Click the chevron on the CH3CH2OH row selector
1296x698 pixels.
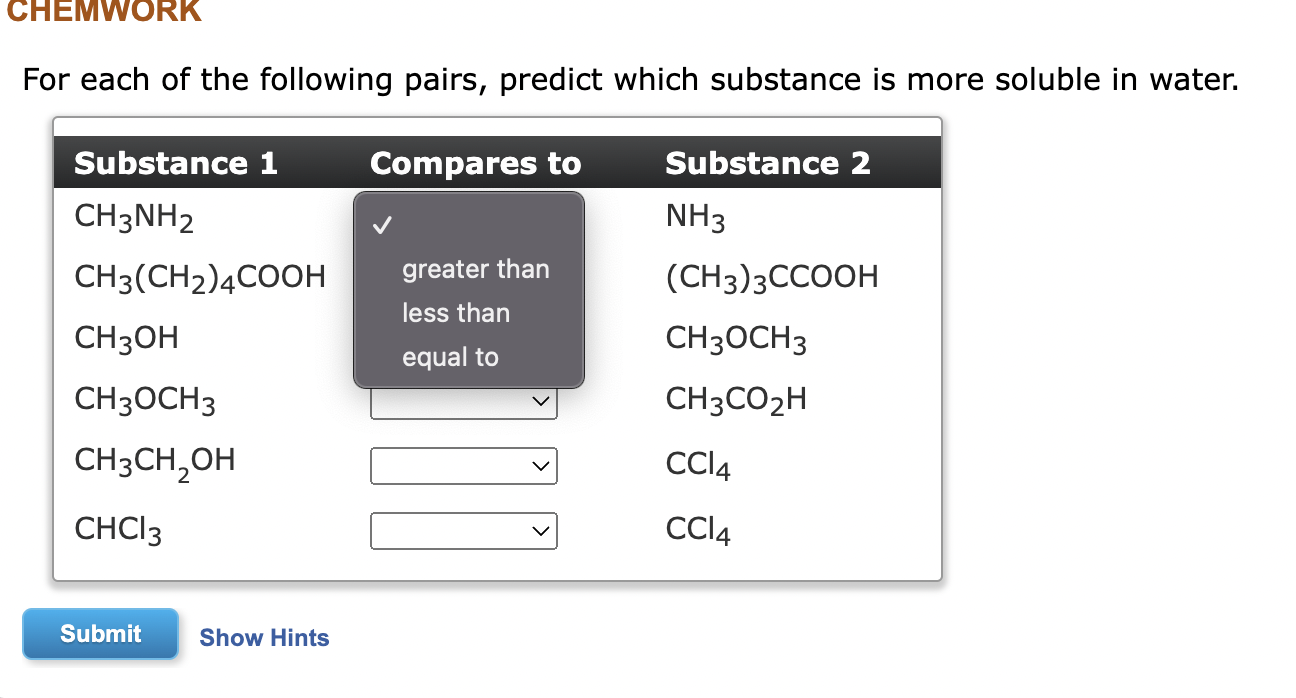click(541, 465)
